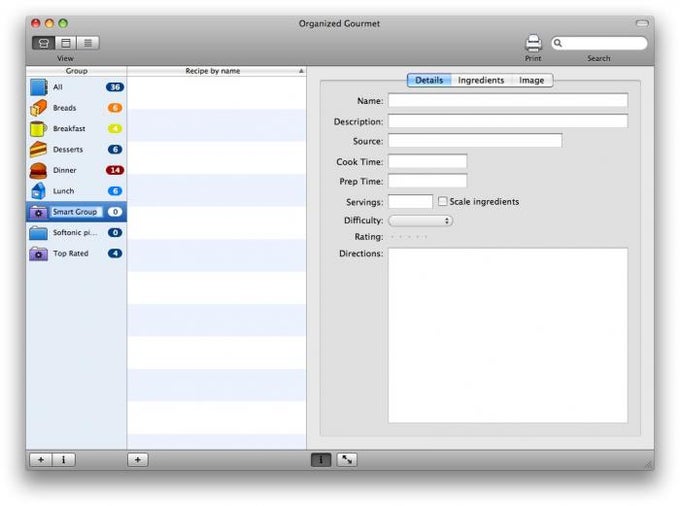
Task: Click the 'Smart Group' name label
Action: pyautogui.click(x=75, y=212)
